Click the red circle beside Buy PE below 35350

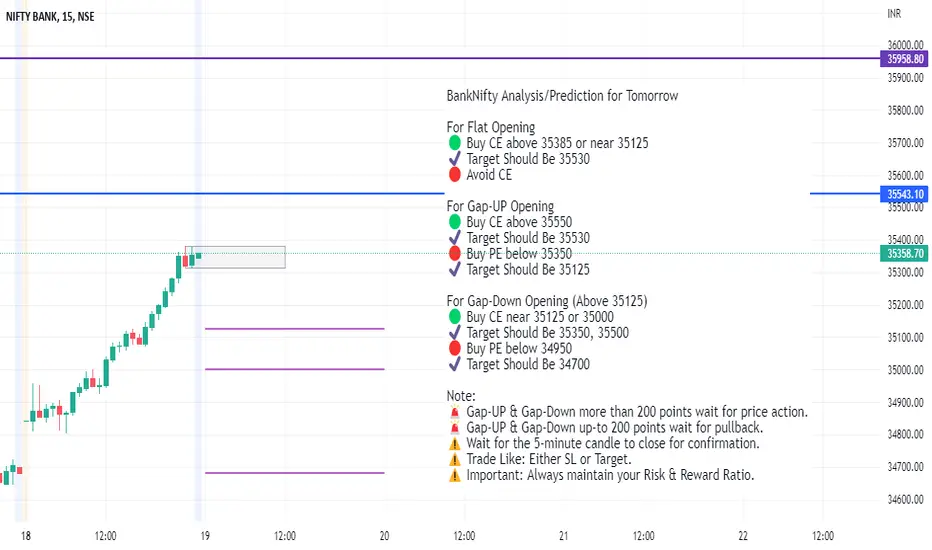point(455,254)
